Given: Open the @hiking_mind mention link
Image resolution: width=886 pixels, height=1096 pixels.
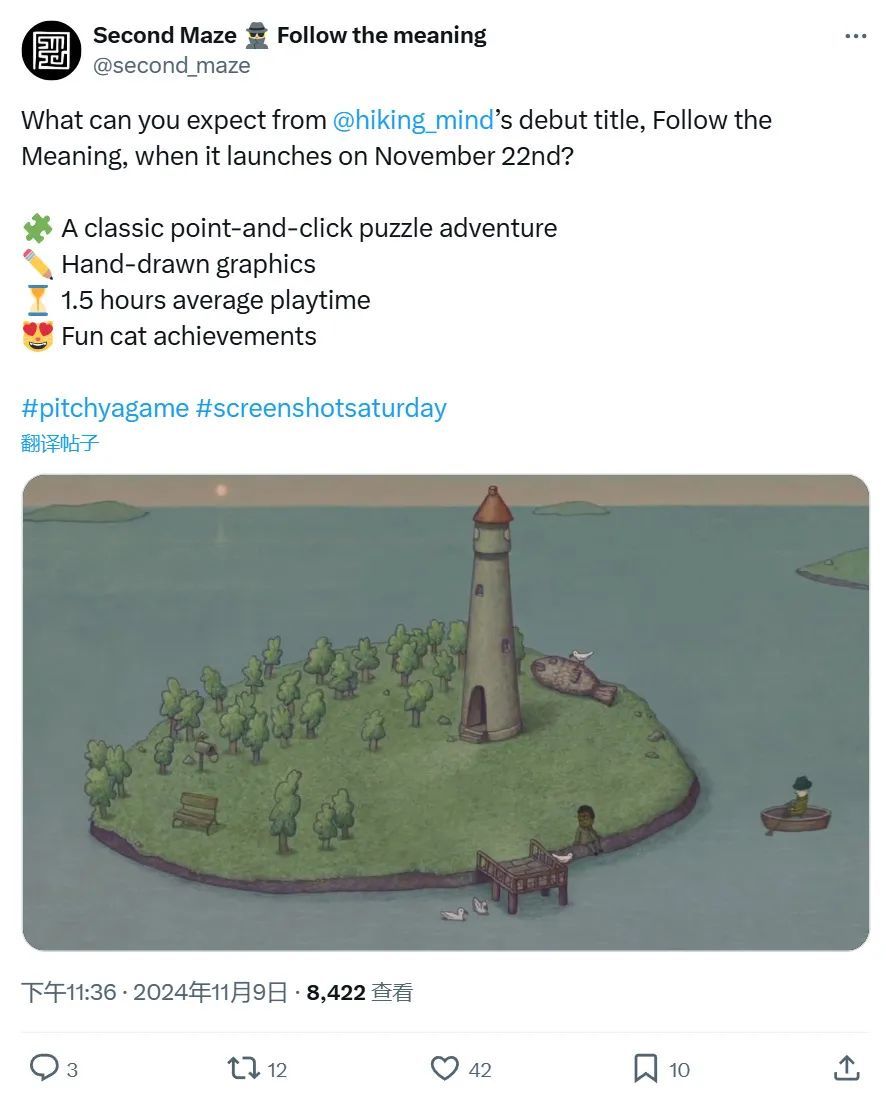Looking at the screenshot, I should [412, 121].
